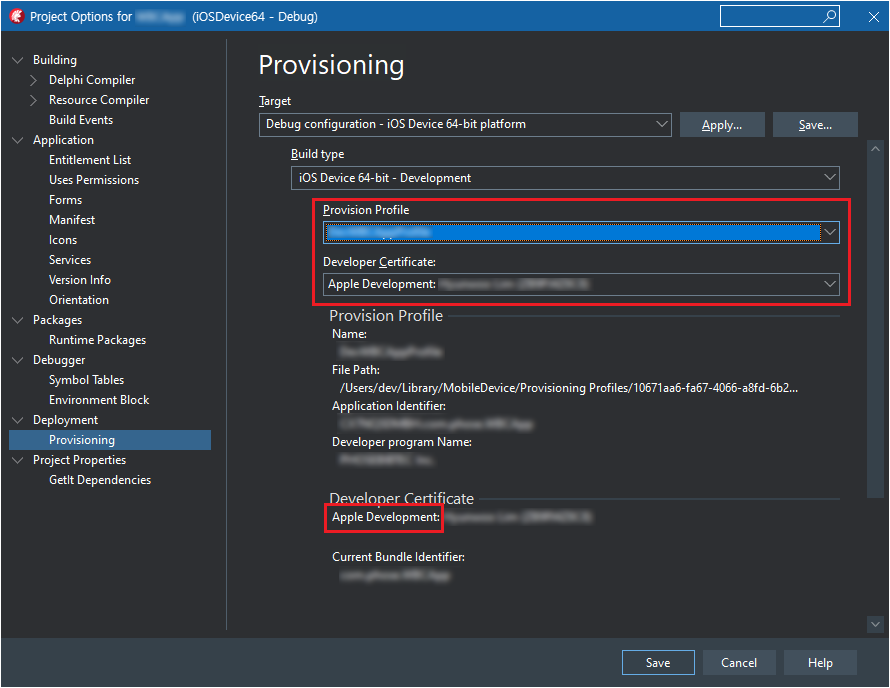Screen dimensions: 890x688
Task: Click the RAD Studio logo icon
Action: (16, 16)
